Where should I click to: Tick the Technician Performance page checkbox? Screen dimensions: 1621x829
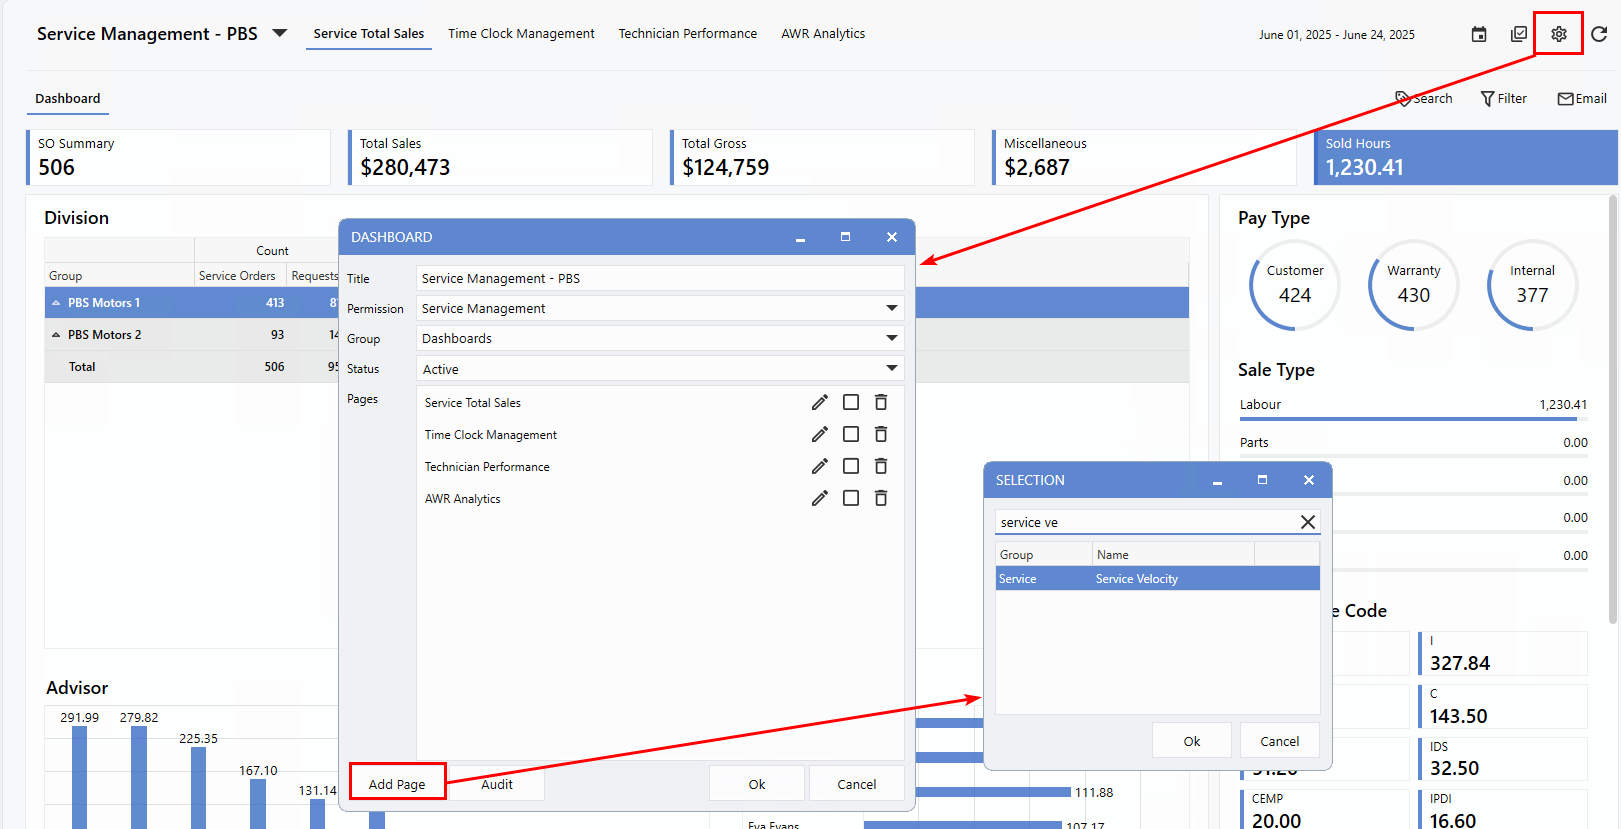851,466
